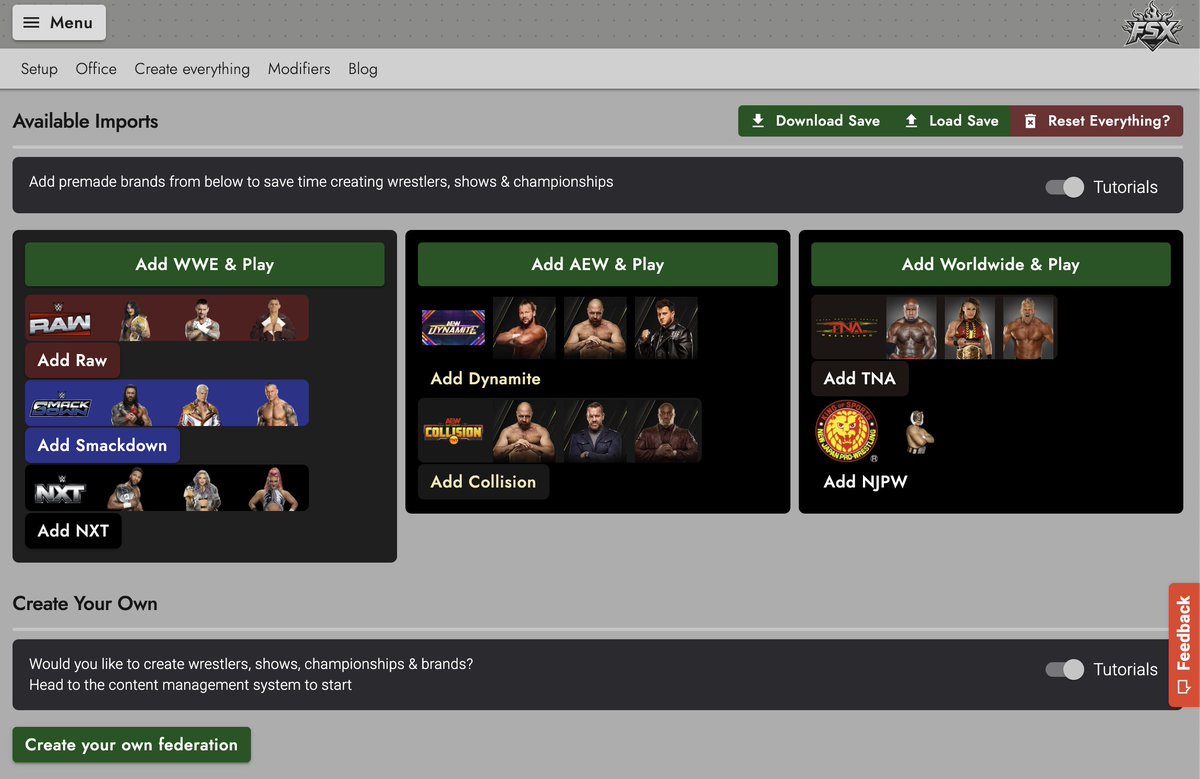This screenshot has width=1200, height=779.
Task: Toggle Tutorials switch in Available Imports
Action: pos(1064,187)
